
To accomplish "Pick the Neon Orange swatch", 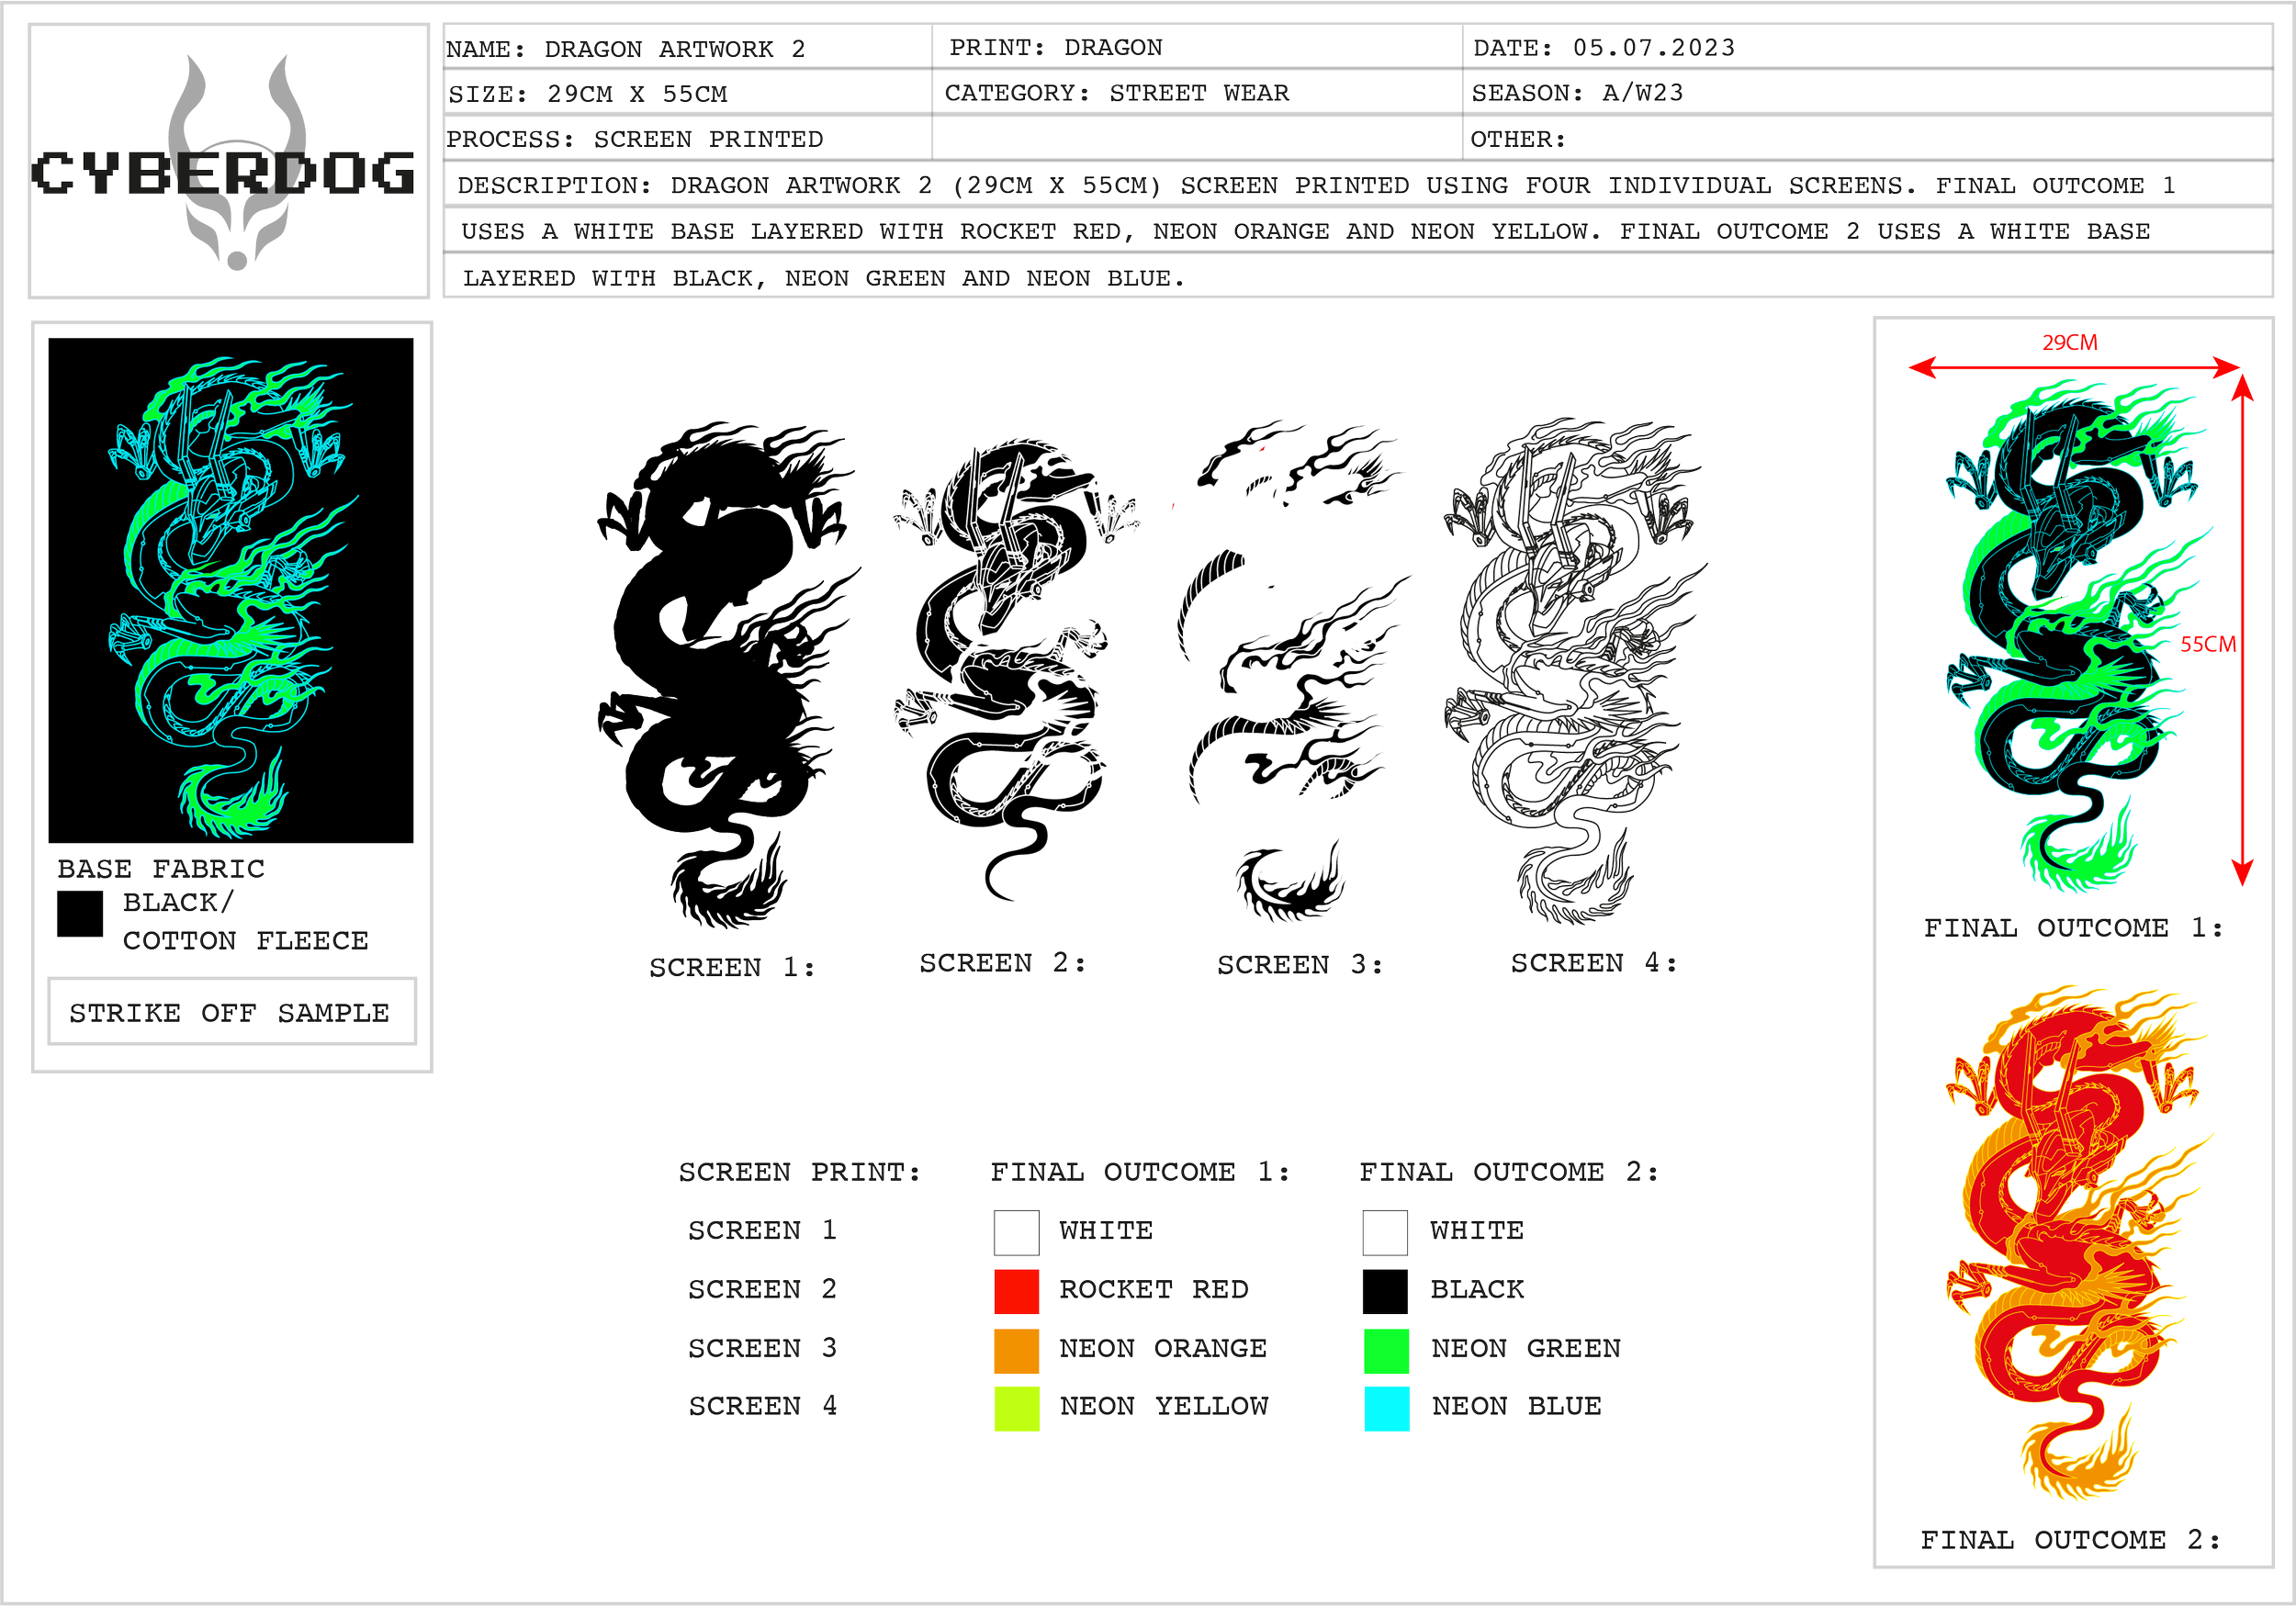I will tap(1016, 1350).
